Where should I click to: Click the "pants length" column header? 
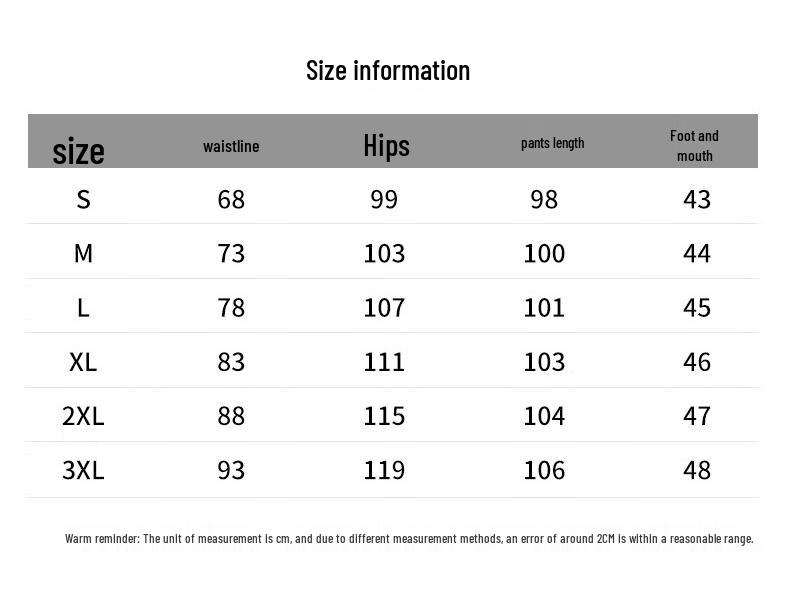tap(552, 143)
